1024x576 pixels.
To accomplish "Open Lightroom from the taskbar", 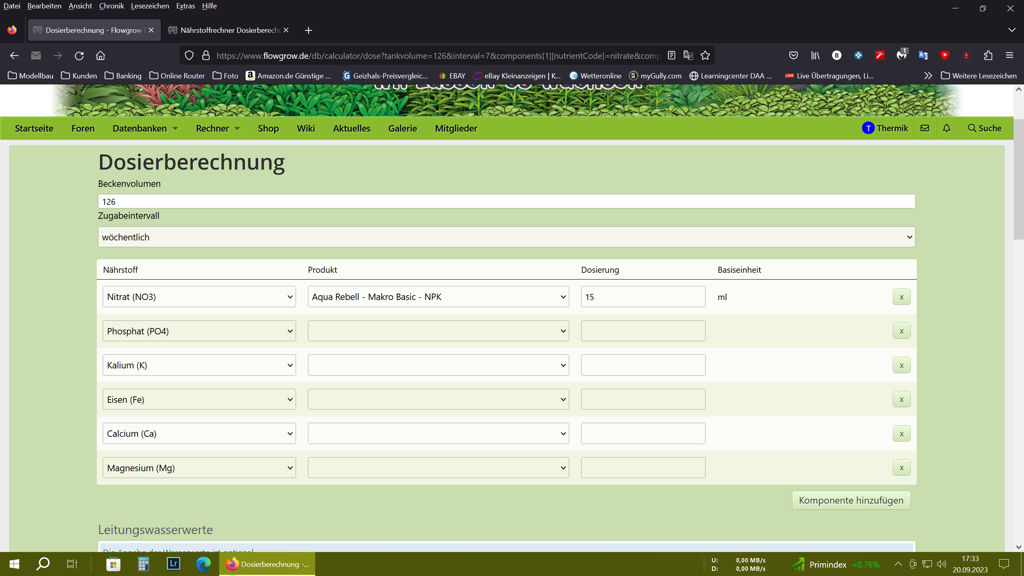I will [173, 564].
